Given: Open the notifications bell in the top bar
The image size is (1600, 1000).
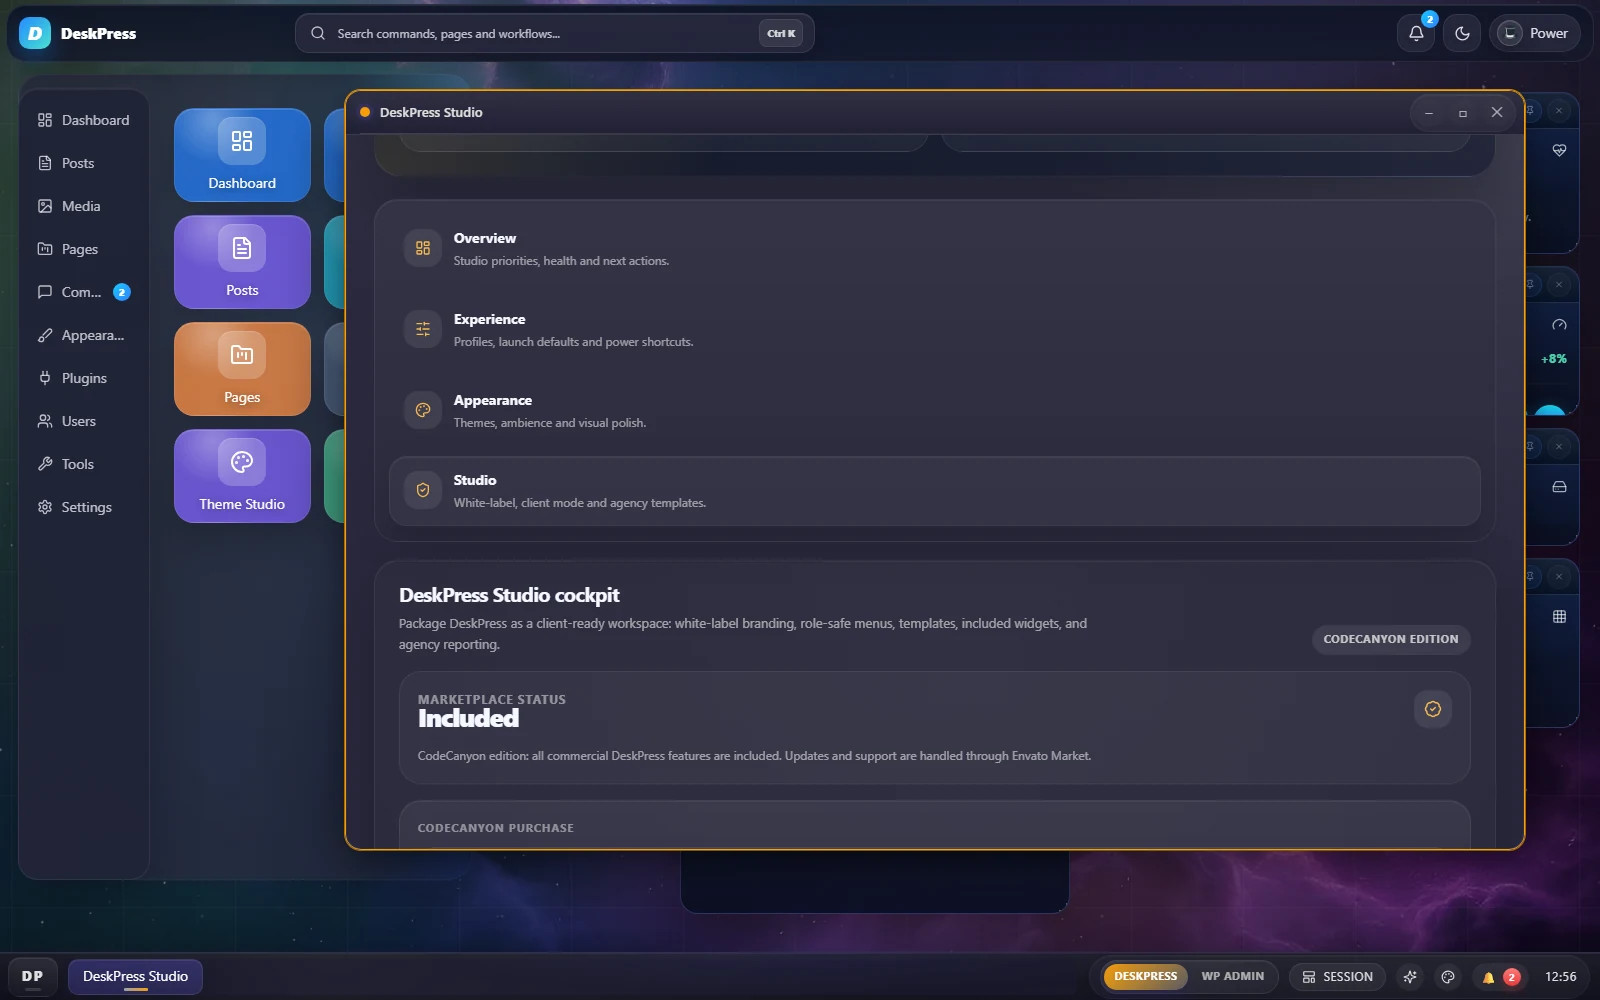Looking at the screenshot, I should point(1416,33).
